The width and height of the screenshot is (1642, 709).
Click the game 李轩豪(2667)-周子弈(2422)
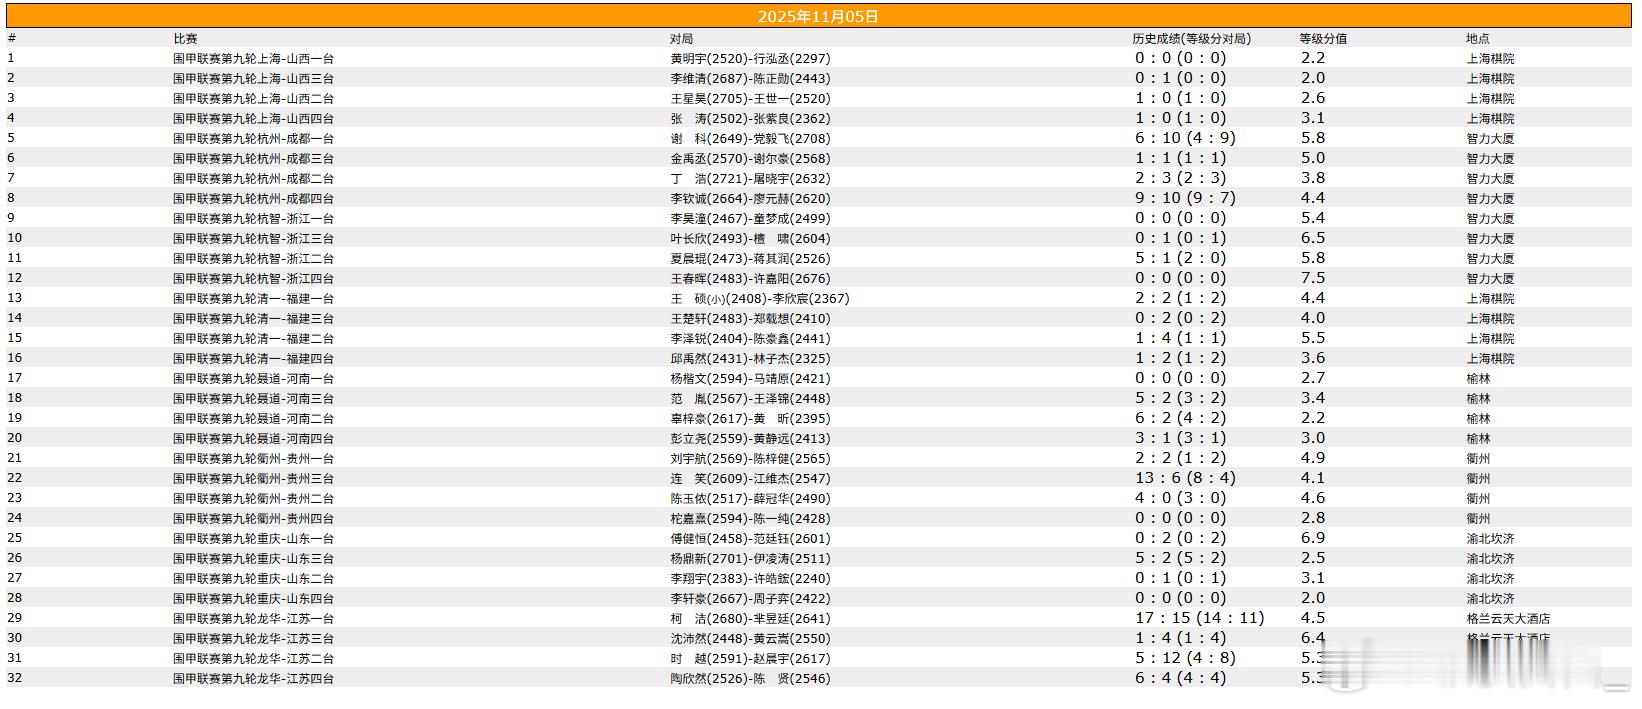pos(750,599)
